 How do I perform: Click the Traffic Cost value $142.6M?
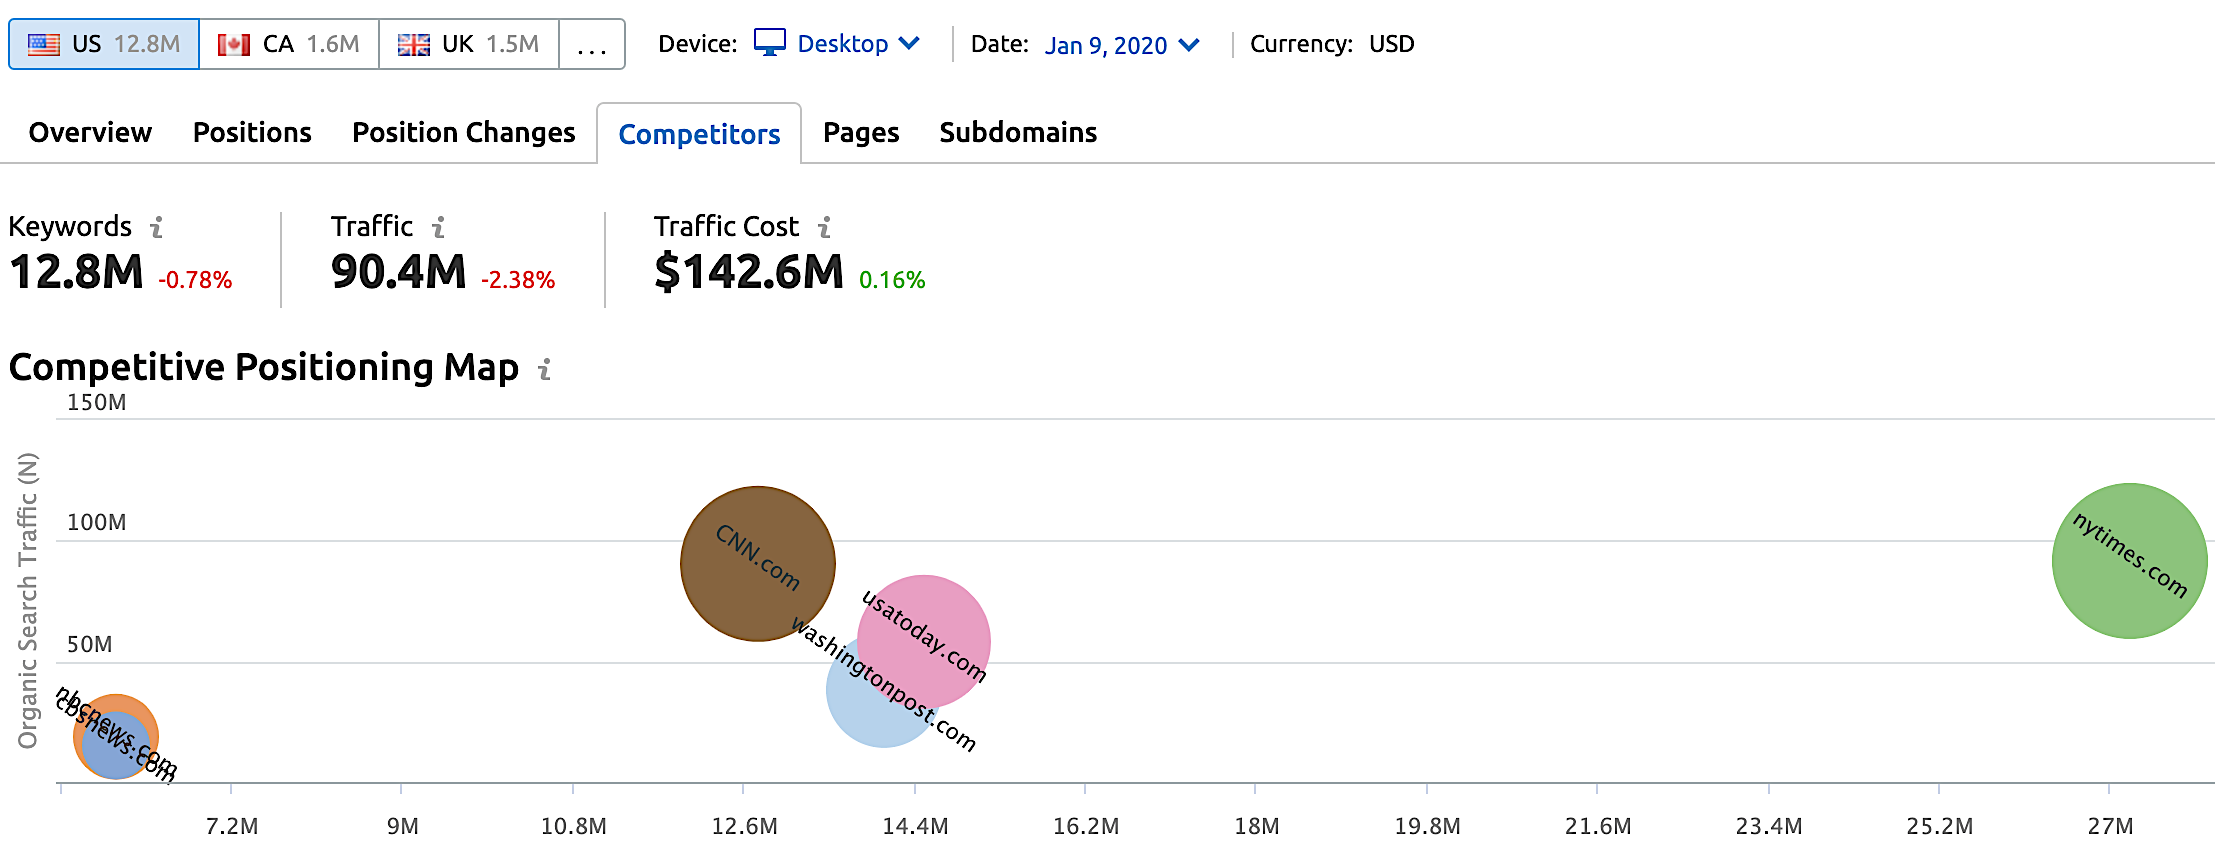point(749,272)
